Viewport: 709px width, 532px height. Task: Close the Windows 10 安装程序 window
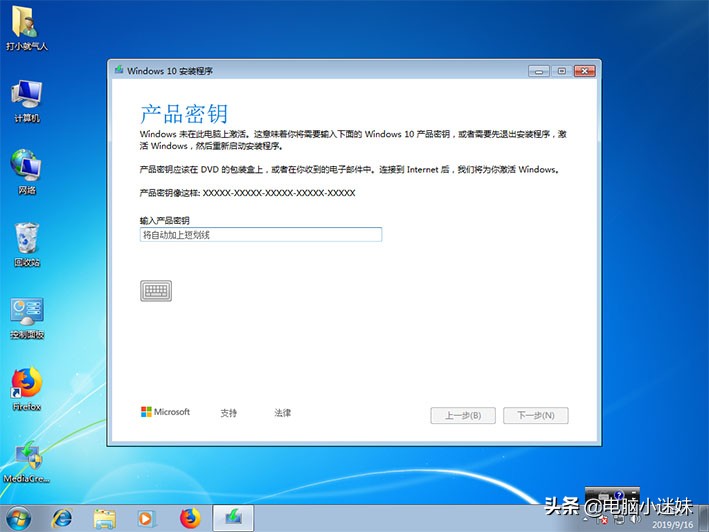[x=585, y=71]
